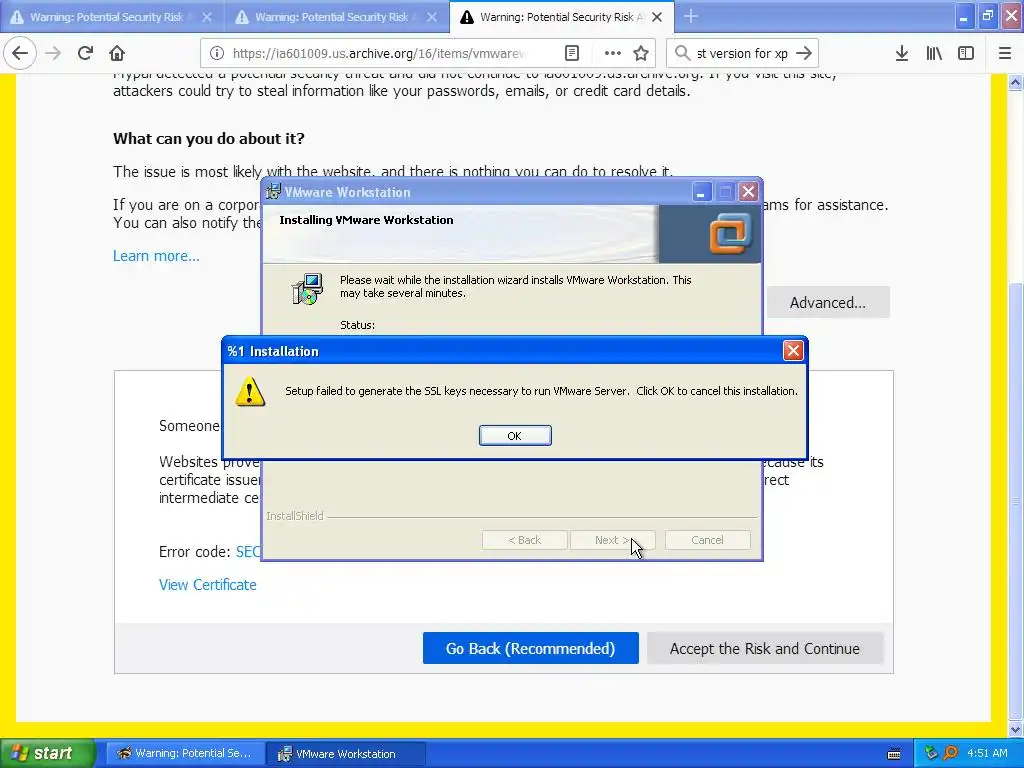Image resolution: width=1024 pixels, height=768 pixels.
Task: Click the page scrollbar up arrow
Action: 1016,82
